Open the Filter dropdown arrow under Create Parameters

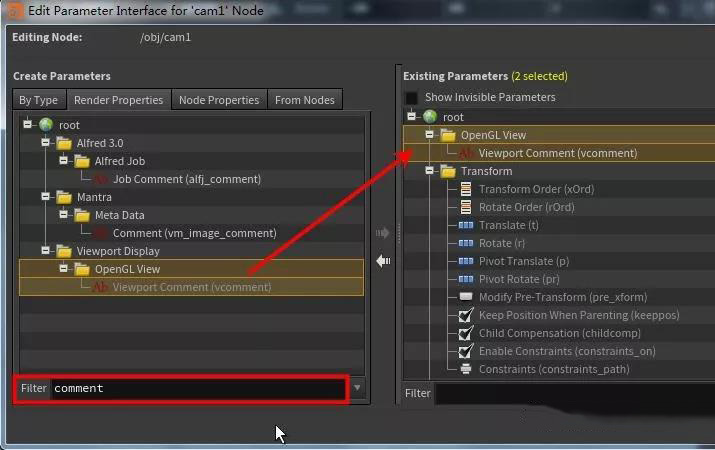coord(357,388)
